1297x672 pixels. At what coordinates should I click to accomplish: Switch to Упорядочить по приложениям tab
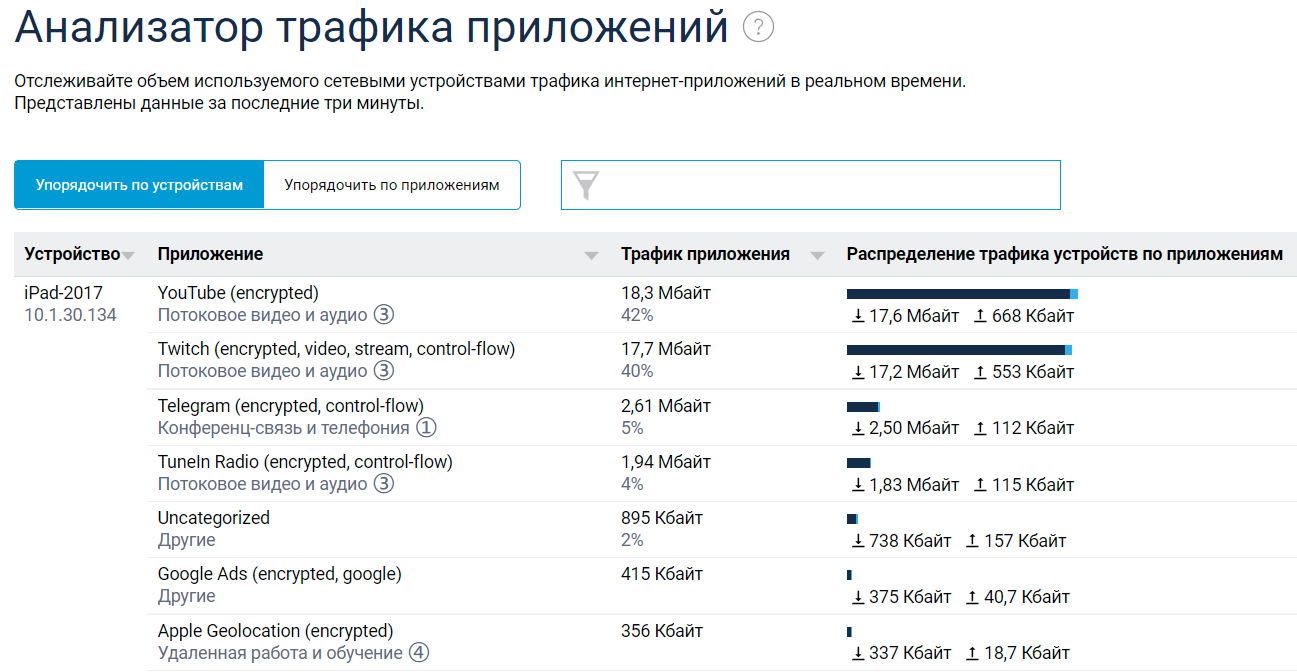click(392, 184)
